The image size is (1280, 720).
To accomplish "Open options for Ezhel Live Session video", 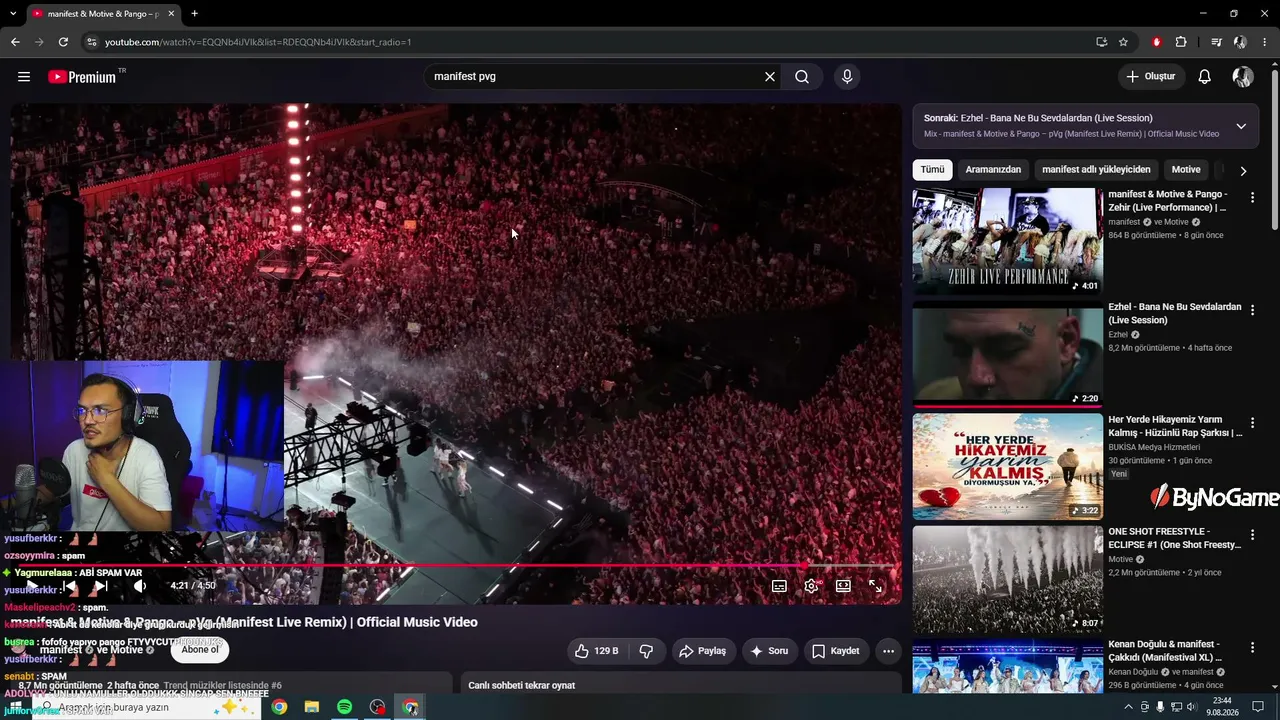I will point(1252,311).
